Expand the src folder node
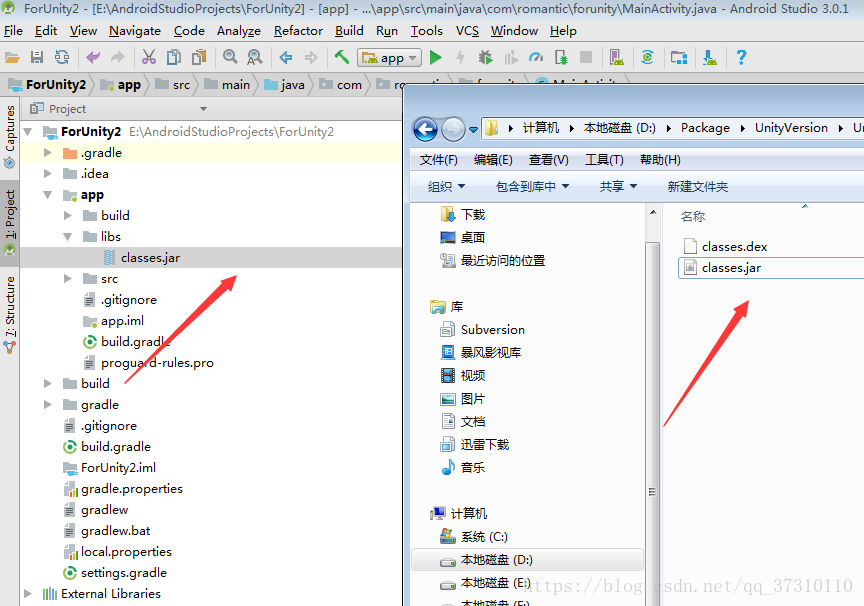Viewport: 864px width, 606px height. [x=68, y=279]
